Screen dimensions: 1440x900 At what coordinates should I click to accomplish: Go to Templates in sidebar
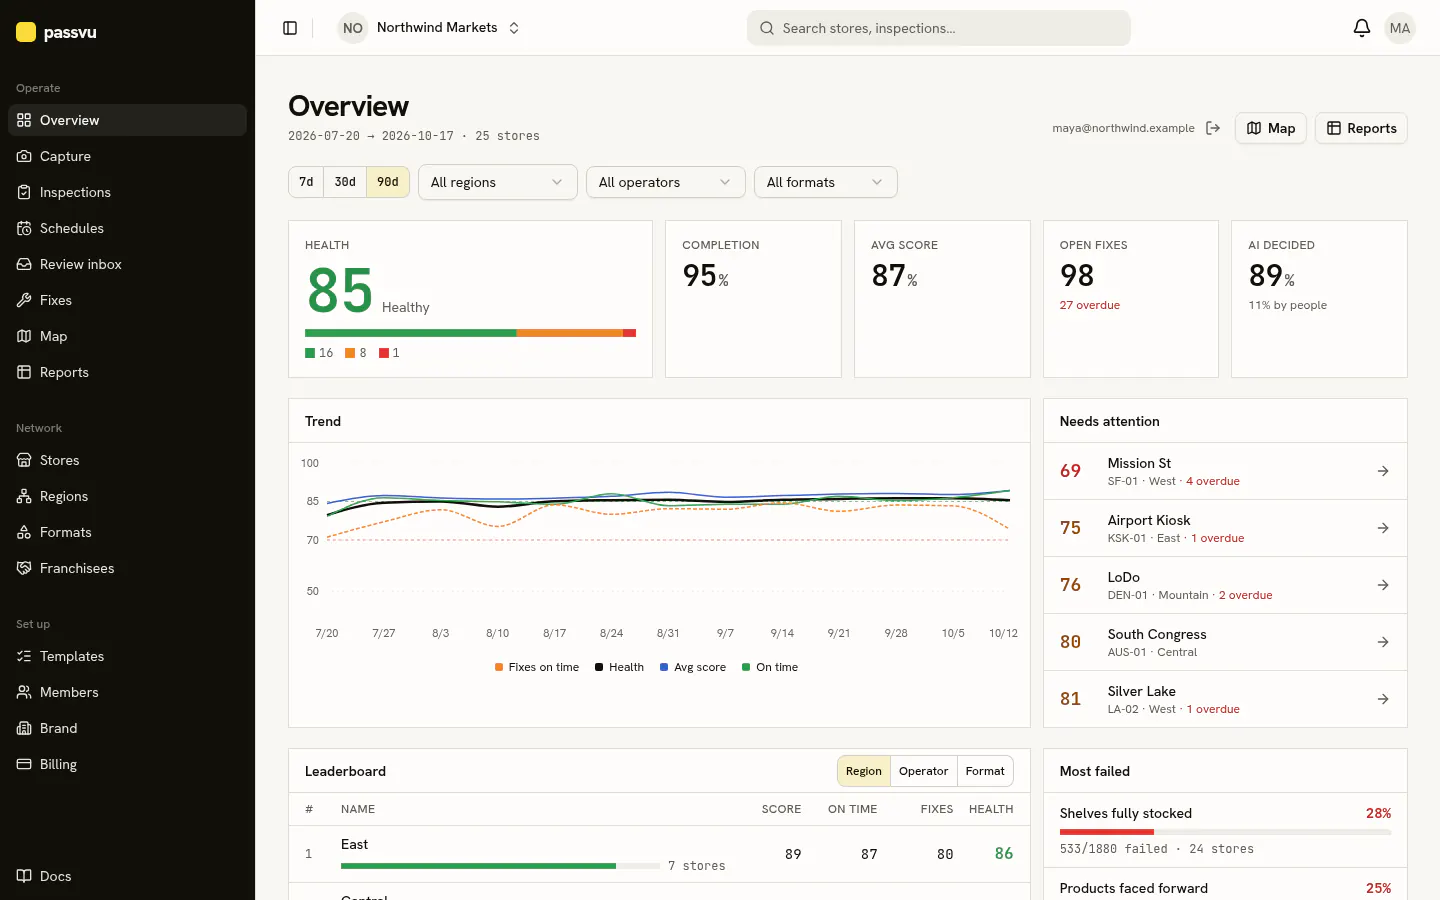[x=127, y=656]
